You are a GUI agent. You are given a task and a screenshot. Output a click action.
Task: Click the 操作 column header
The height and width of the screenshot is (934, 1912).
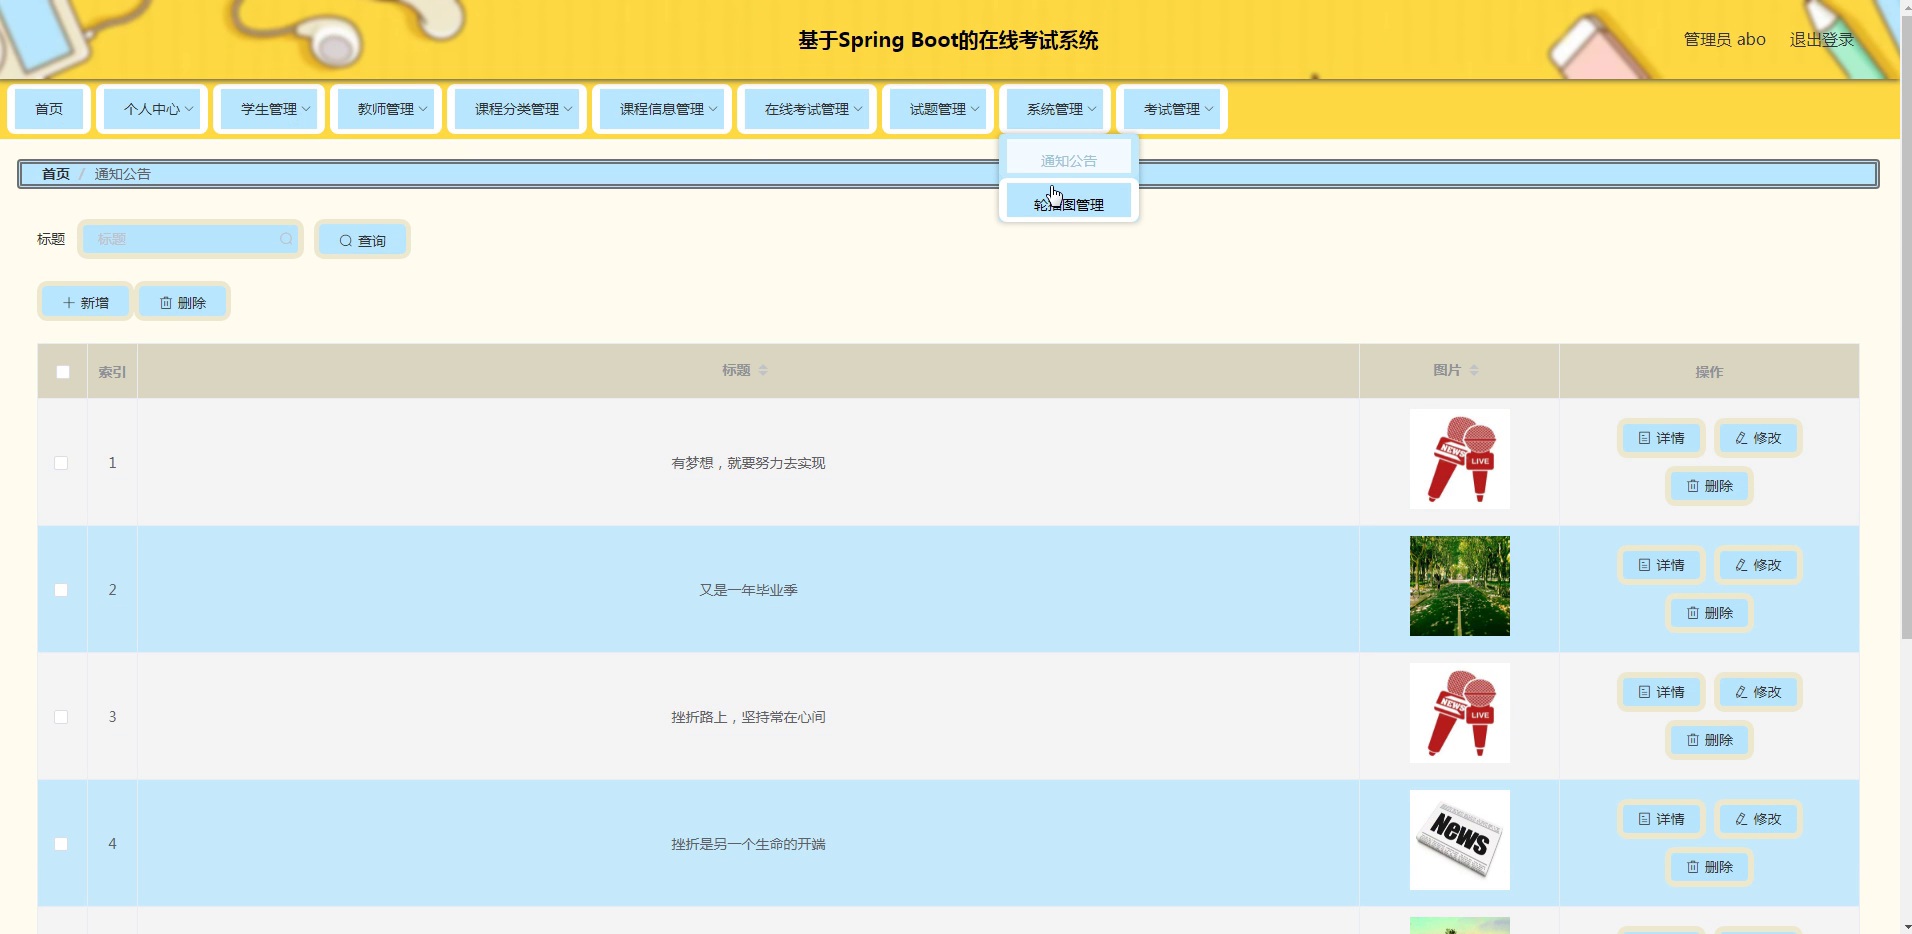click(x=1709, y=372)
